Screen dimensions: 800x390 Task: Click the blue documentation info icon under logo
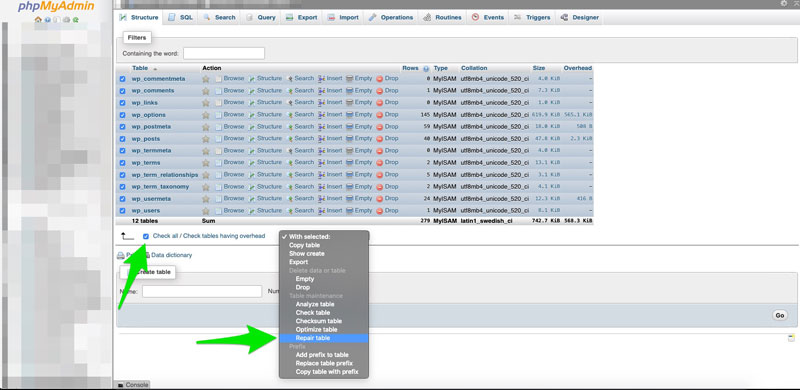tap(47, 20)
